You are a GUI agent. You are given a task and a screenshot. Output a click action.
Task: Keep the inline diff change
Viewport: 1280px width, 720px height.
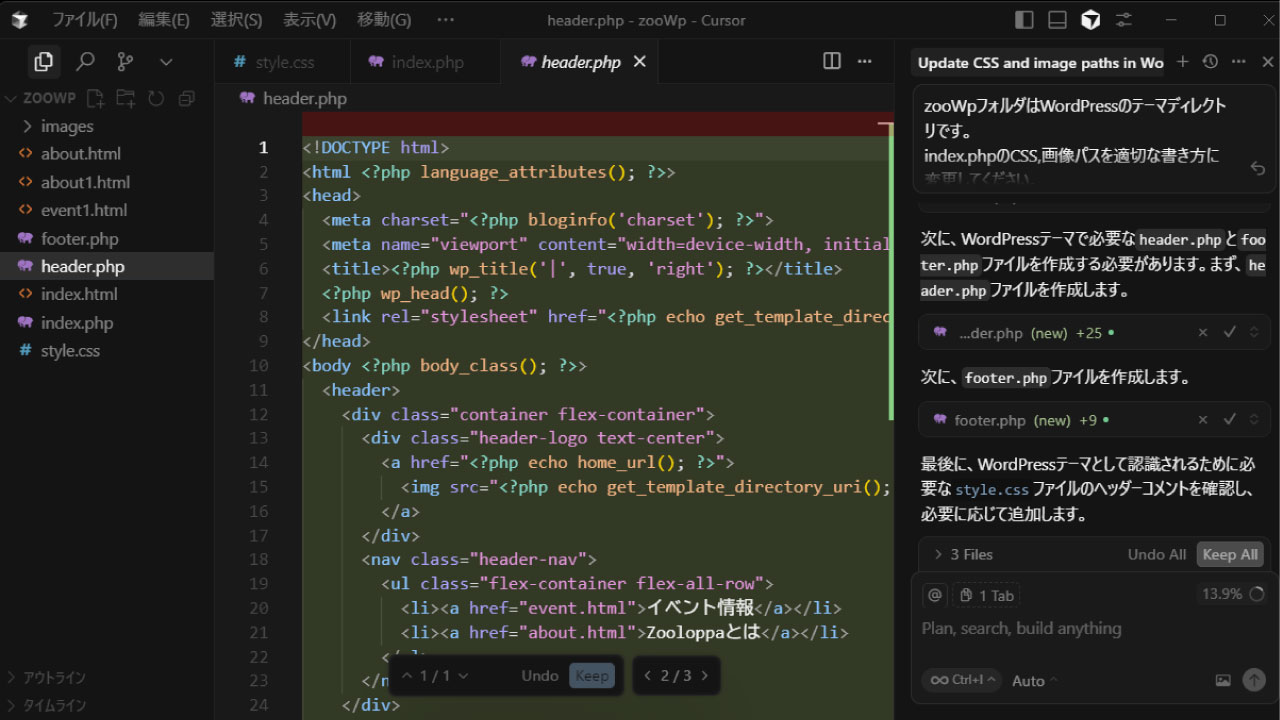tap(592, 676)
